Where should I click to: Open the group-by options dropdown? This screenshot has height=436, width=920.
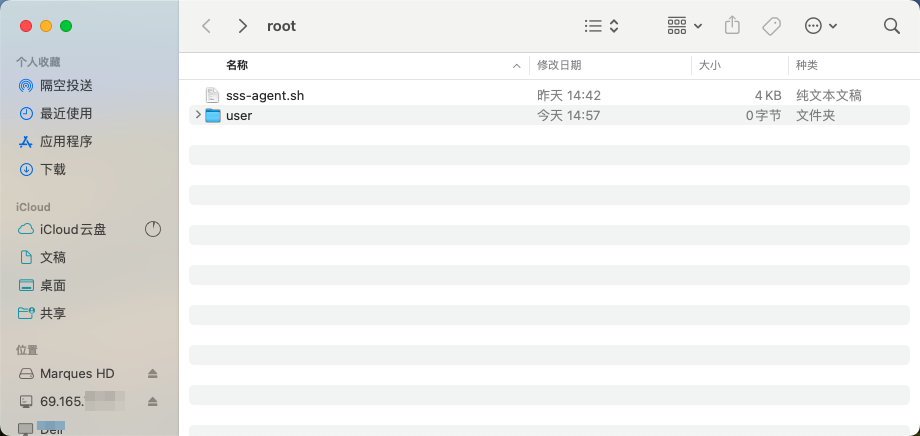coord(685,26)
